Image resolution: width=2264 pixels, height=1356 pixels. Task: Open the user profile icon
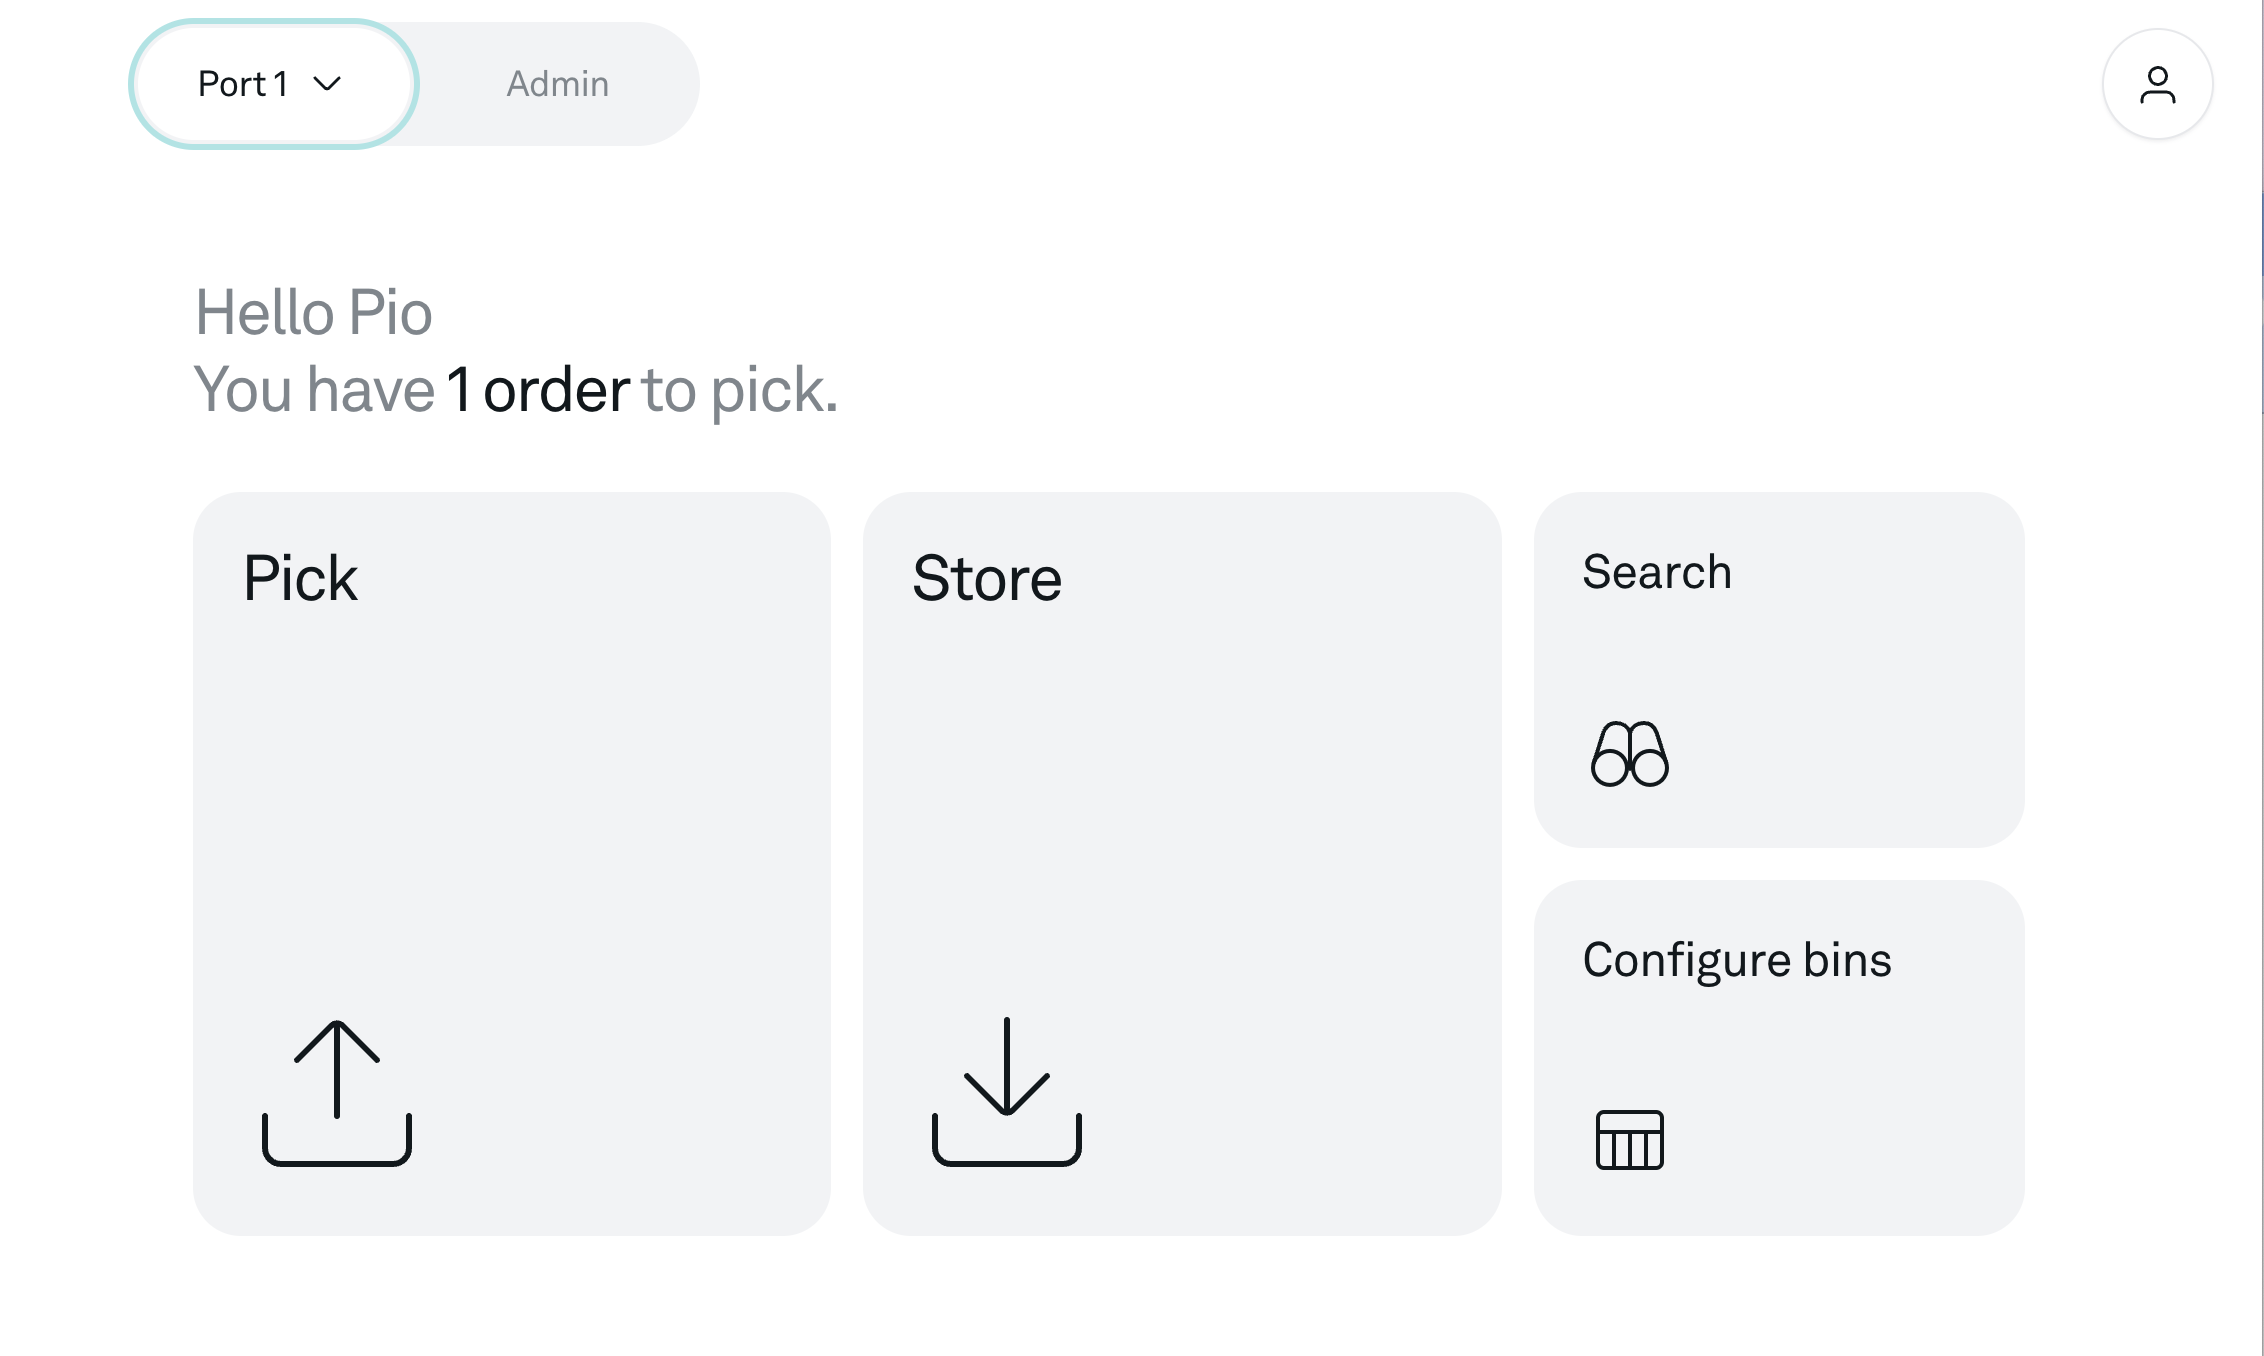pos(2158,84)
